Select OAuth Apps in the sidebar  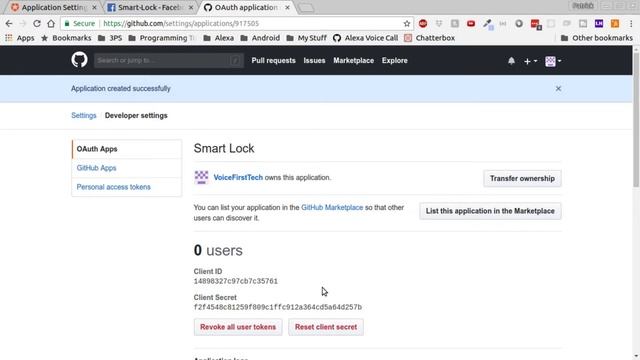point(127,149)
